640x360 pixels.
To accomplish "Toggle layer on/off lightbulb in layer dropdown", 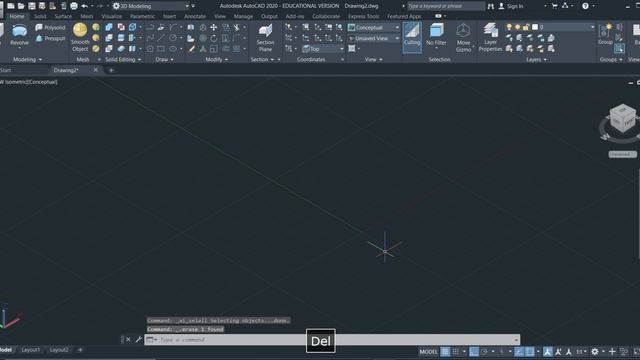I will click(x=509, y=27).
